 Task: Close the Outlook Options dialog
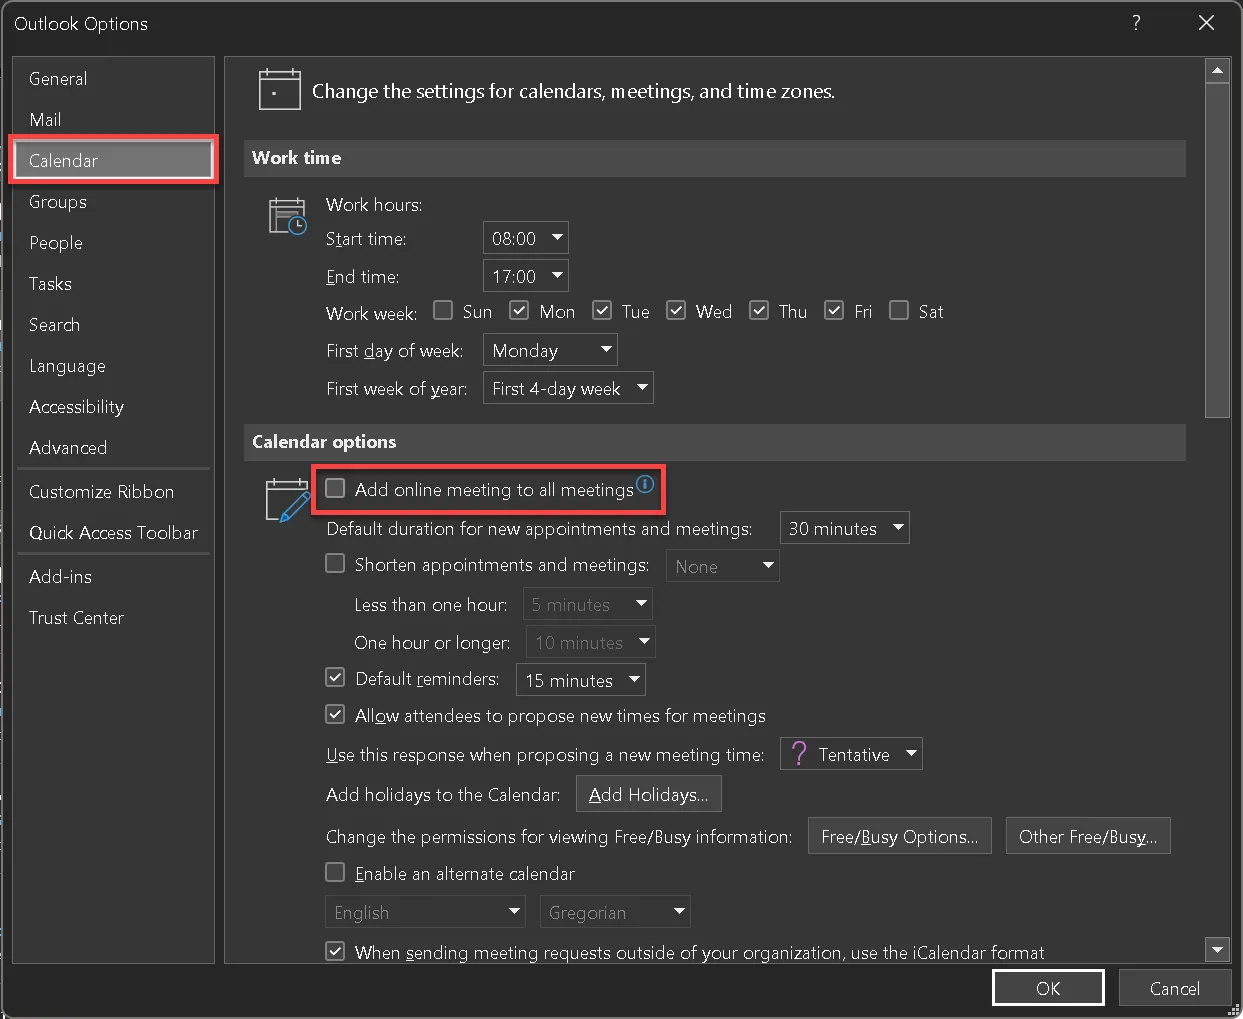(1206, 22)
